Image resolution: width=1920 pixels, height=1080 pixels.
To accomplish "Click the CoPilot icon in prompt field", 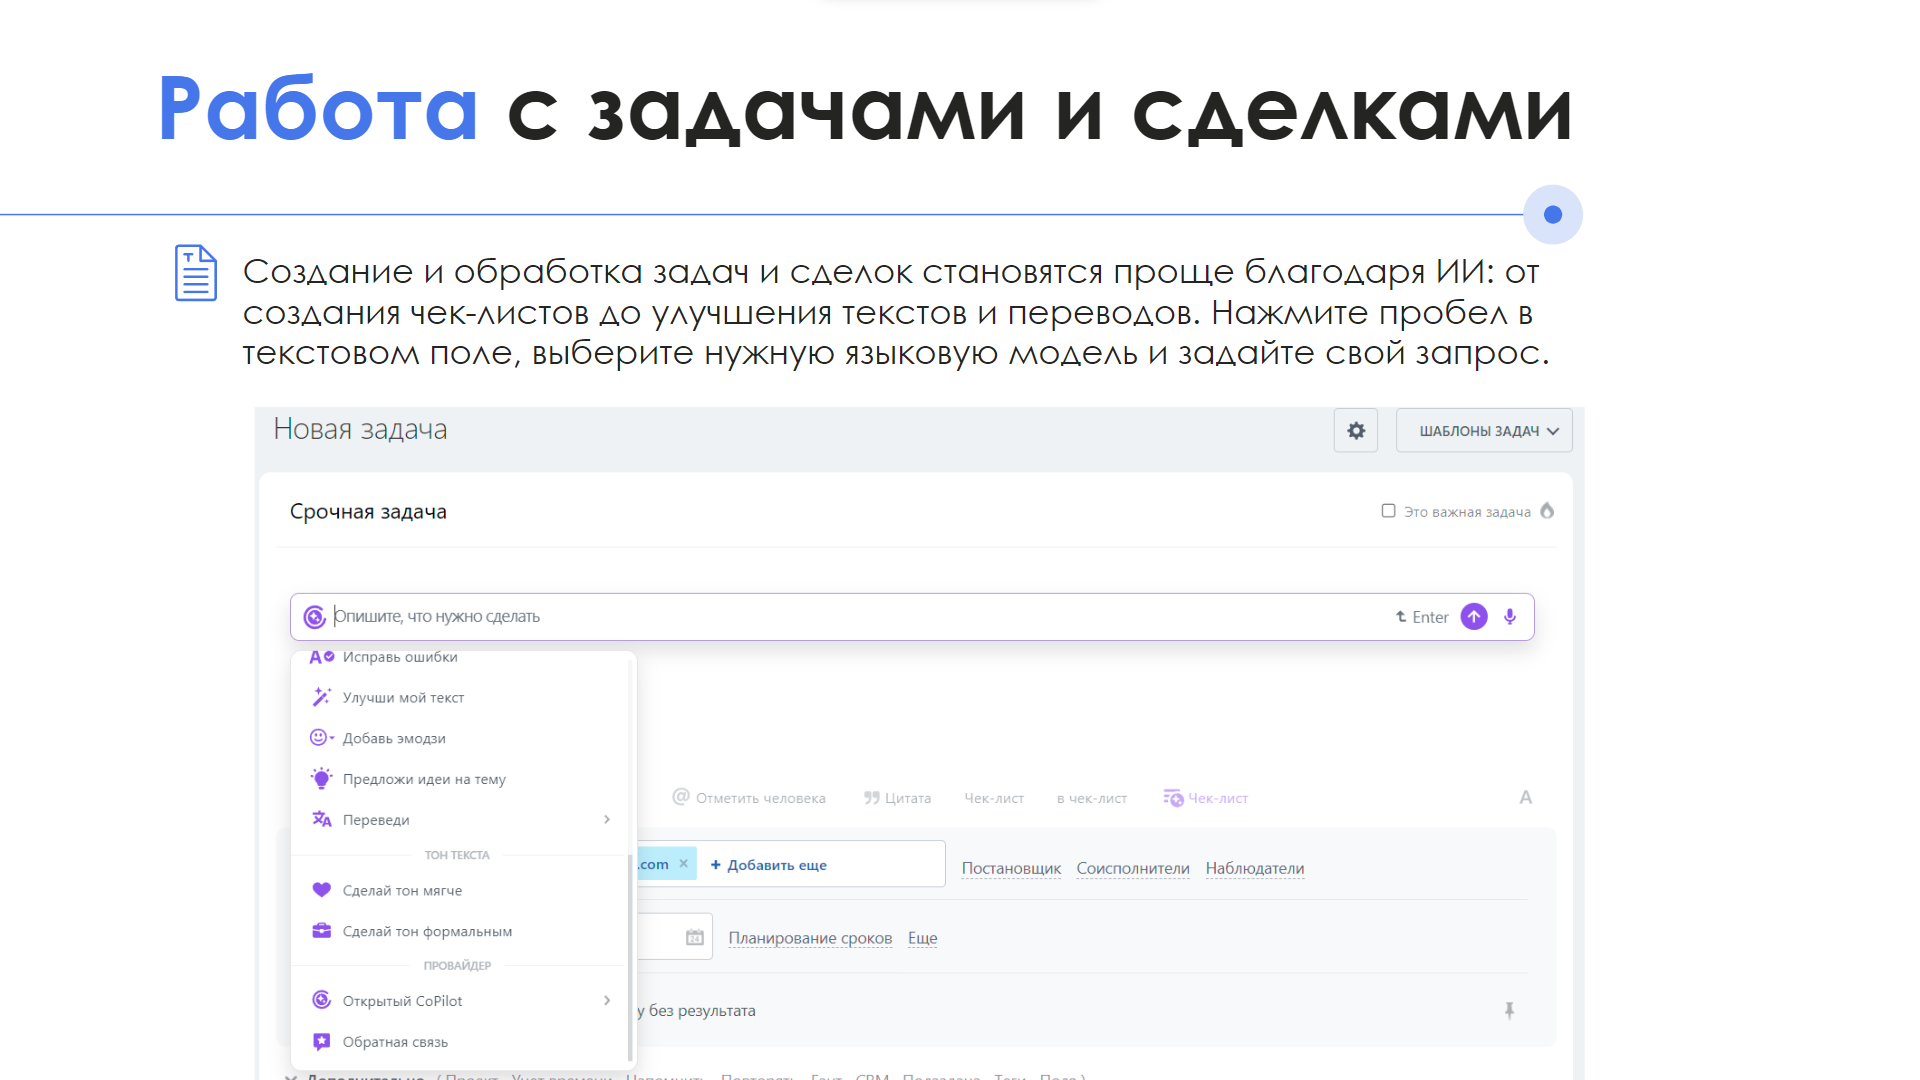I will [314, 617].
